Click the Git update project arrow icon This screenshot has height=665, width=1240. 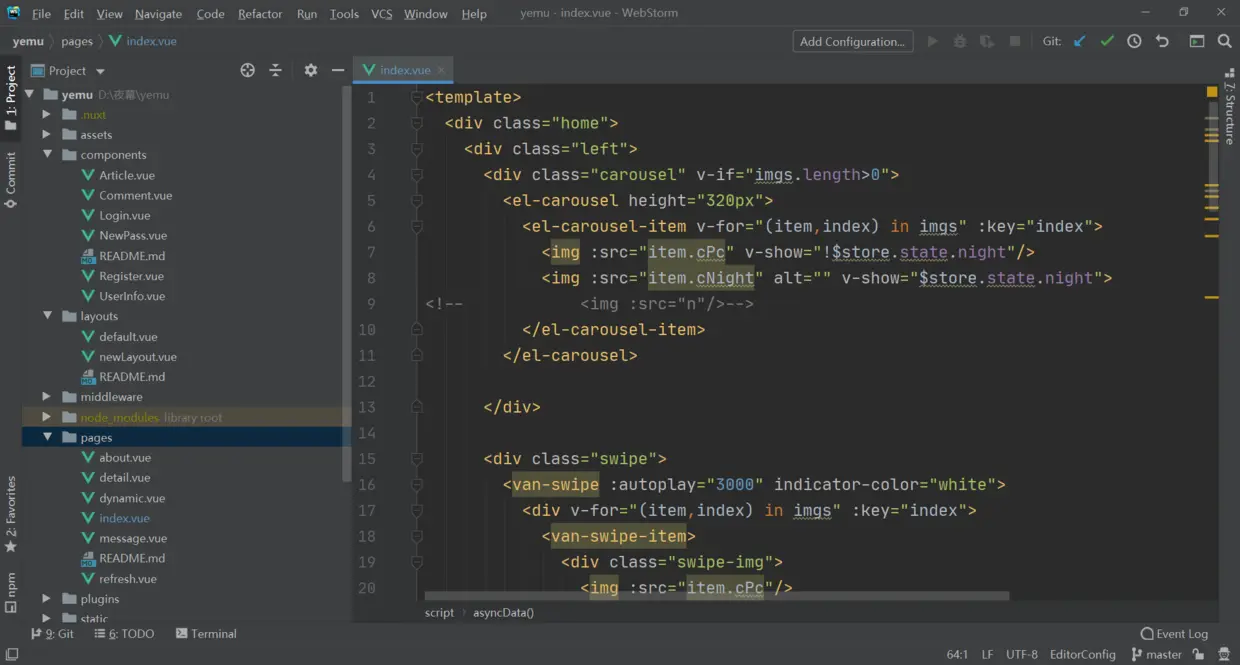[1079, 41]
